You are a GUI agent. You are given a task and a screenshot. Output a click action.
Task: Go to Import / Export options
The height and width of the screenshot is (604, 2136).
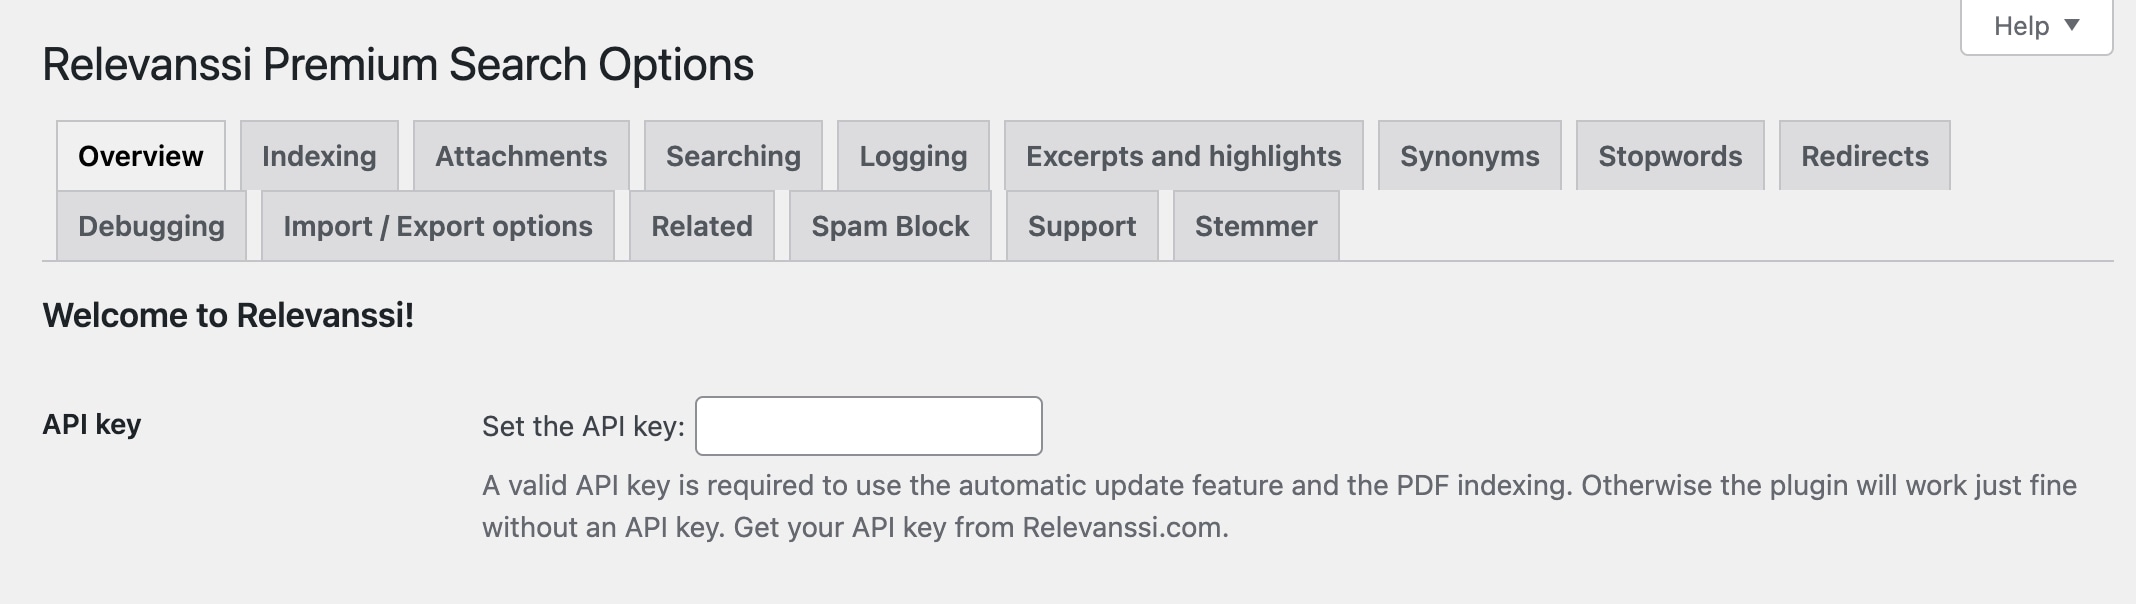[x=437, y=226]
